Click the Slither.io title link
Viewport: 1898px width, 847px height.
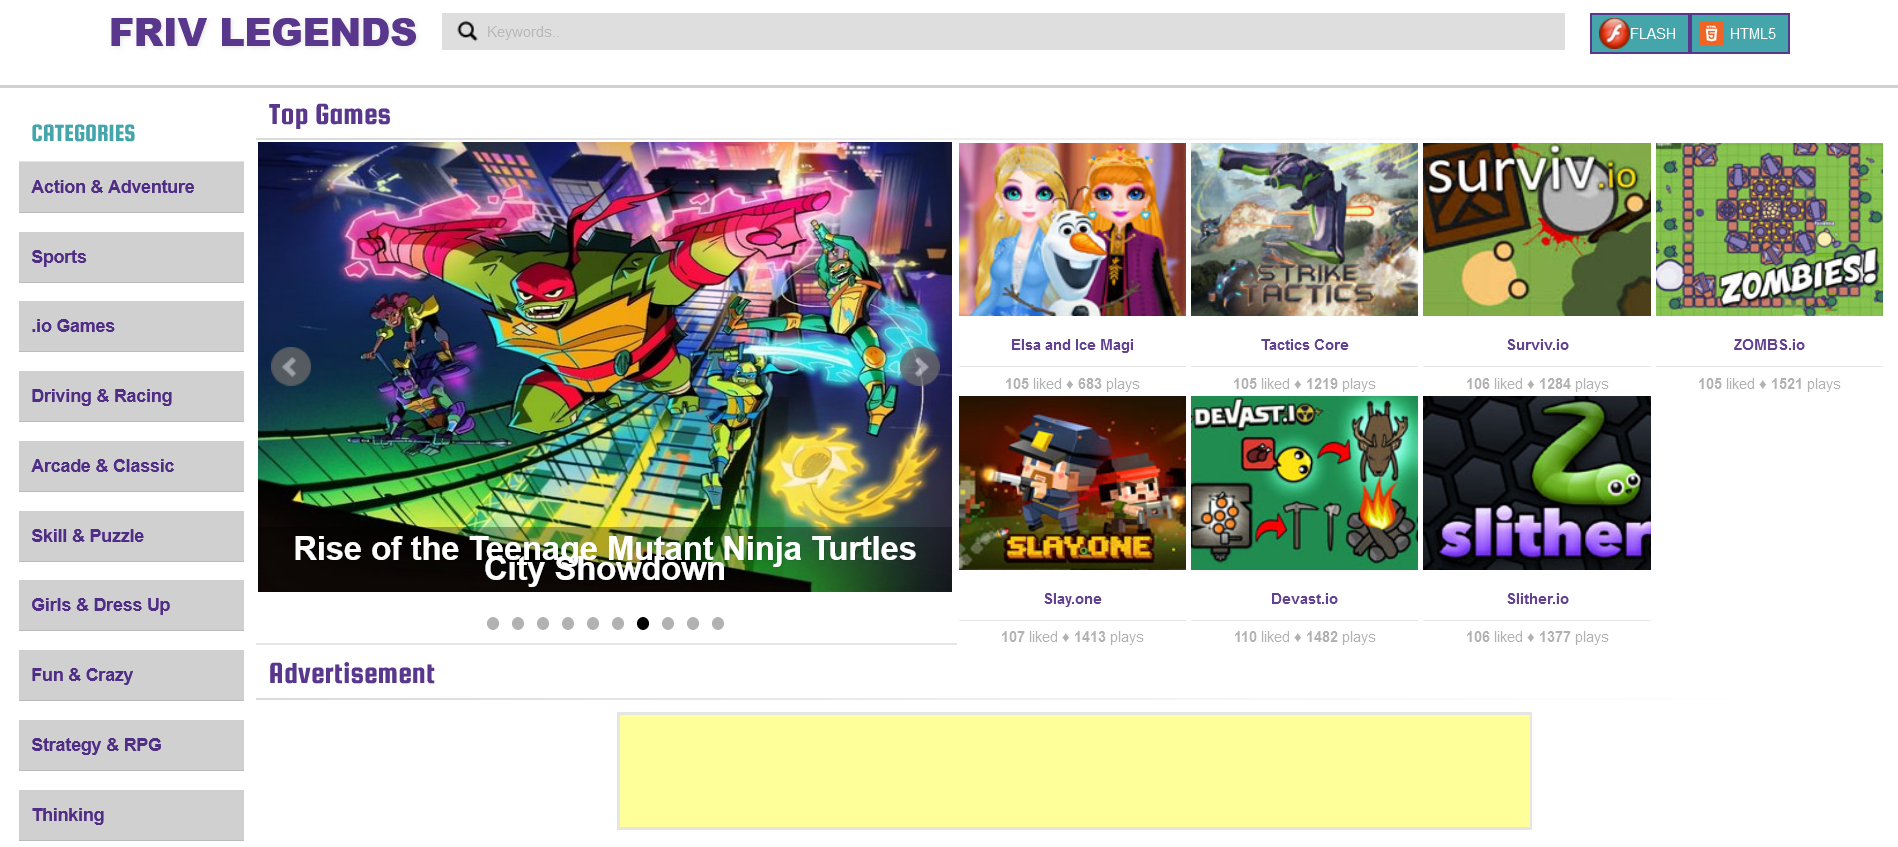coord(1538,599)
